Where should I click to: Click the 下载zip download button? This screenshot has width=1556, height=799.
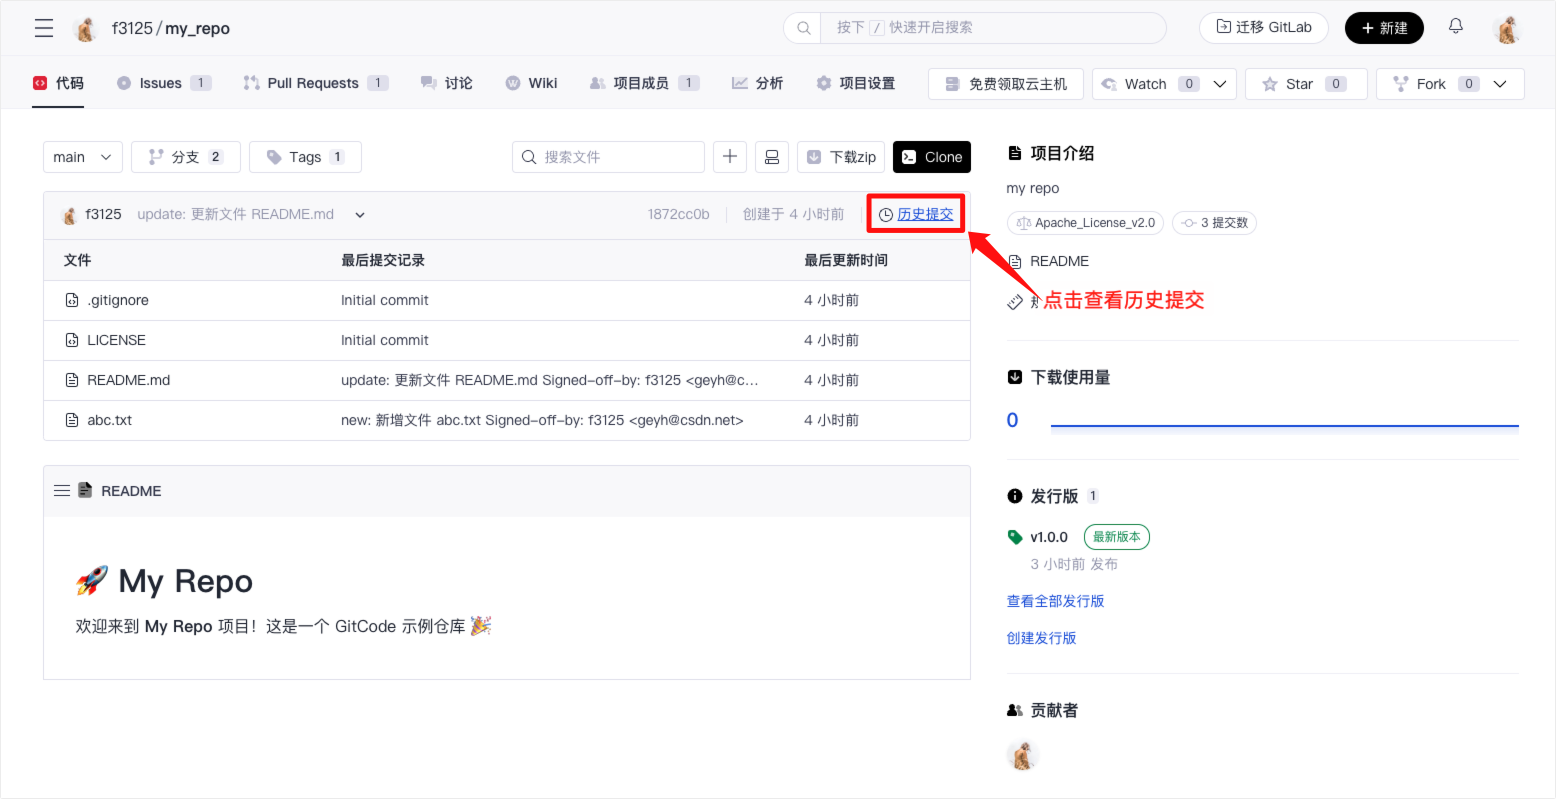click(x=841, y=157)
